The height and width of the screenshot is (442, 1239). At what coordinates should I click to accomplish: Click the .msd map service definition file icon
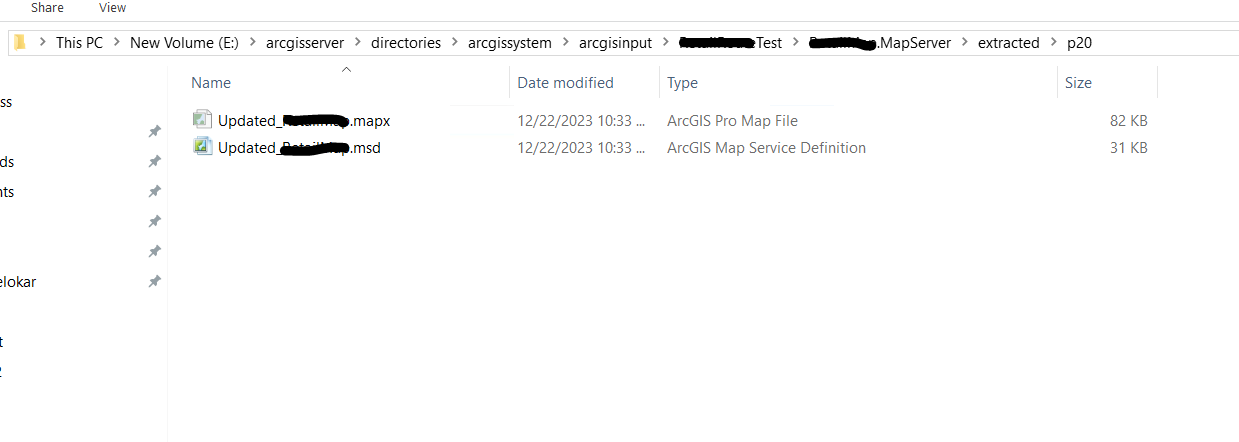coord(203,148)
